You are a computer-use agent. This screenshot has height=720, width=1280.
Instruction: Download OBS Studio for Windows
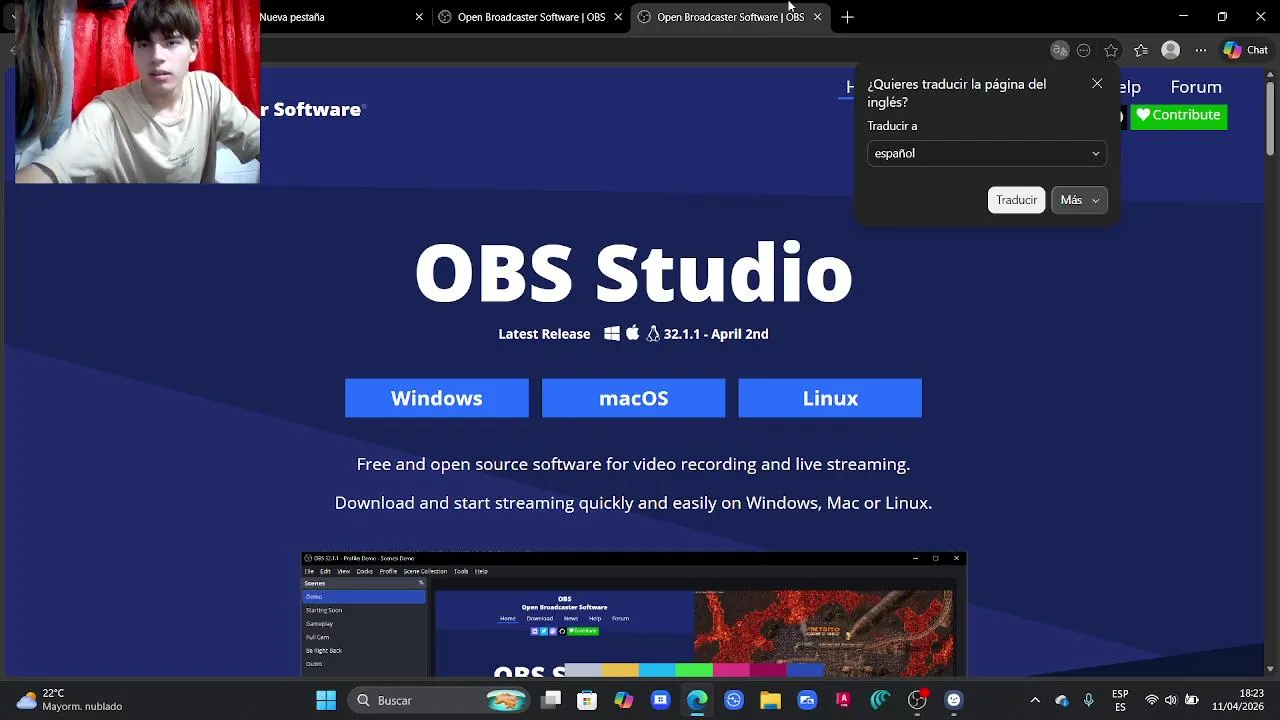pos(437,398)
